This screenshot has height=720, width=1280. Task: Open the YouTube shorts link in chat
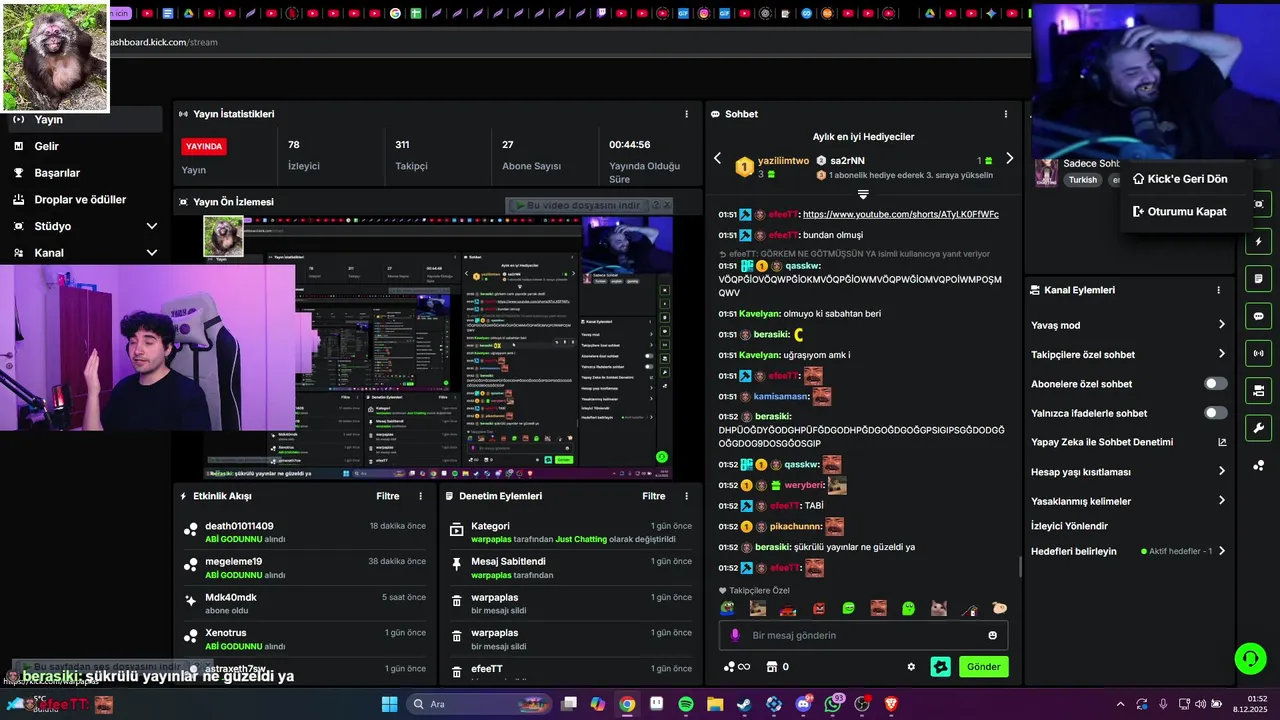(900, 214)
